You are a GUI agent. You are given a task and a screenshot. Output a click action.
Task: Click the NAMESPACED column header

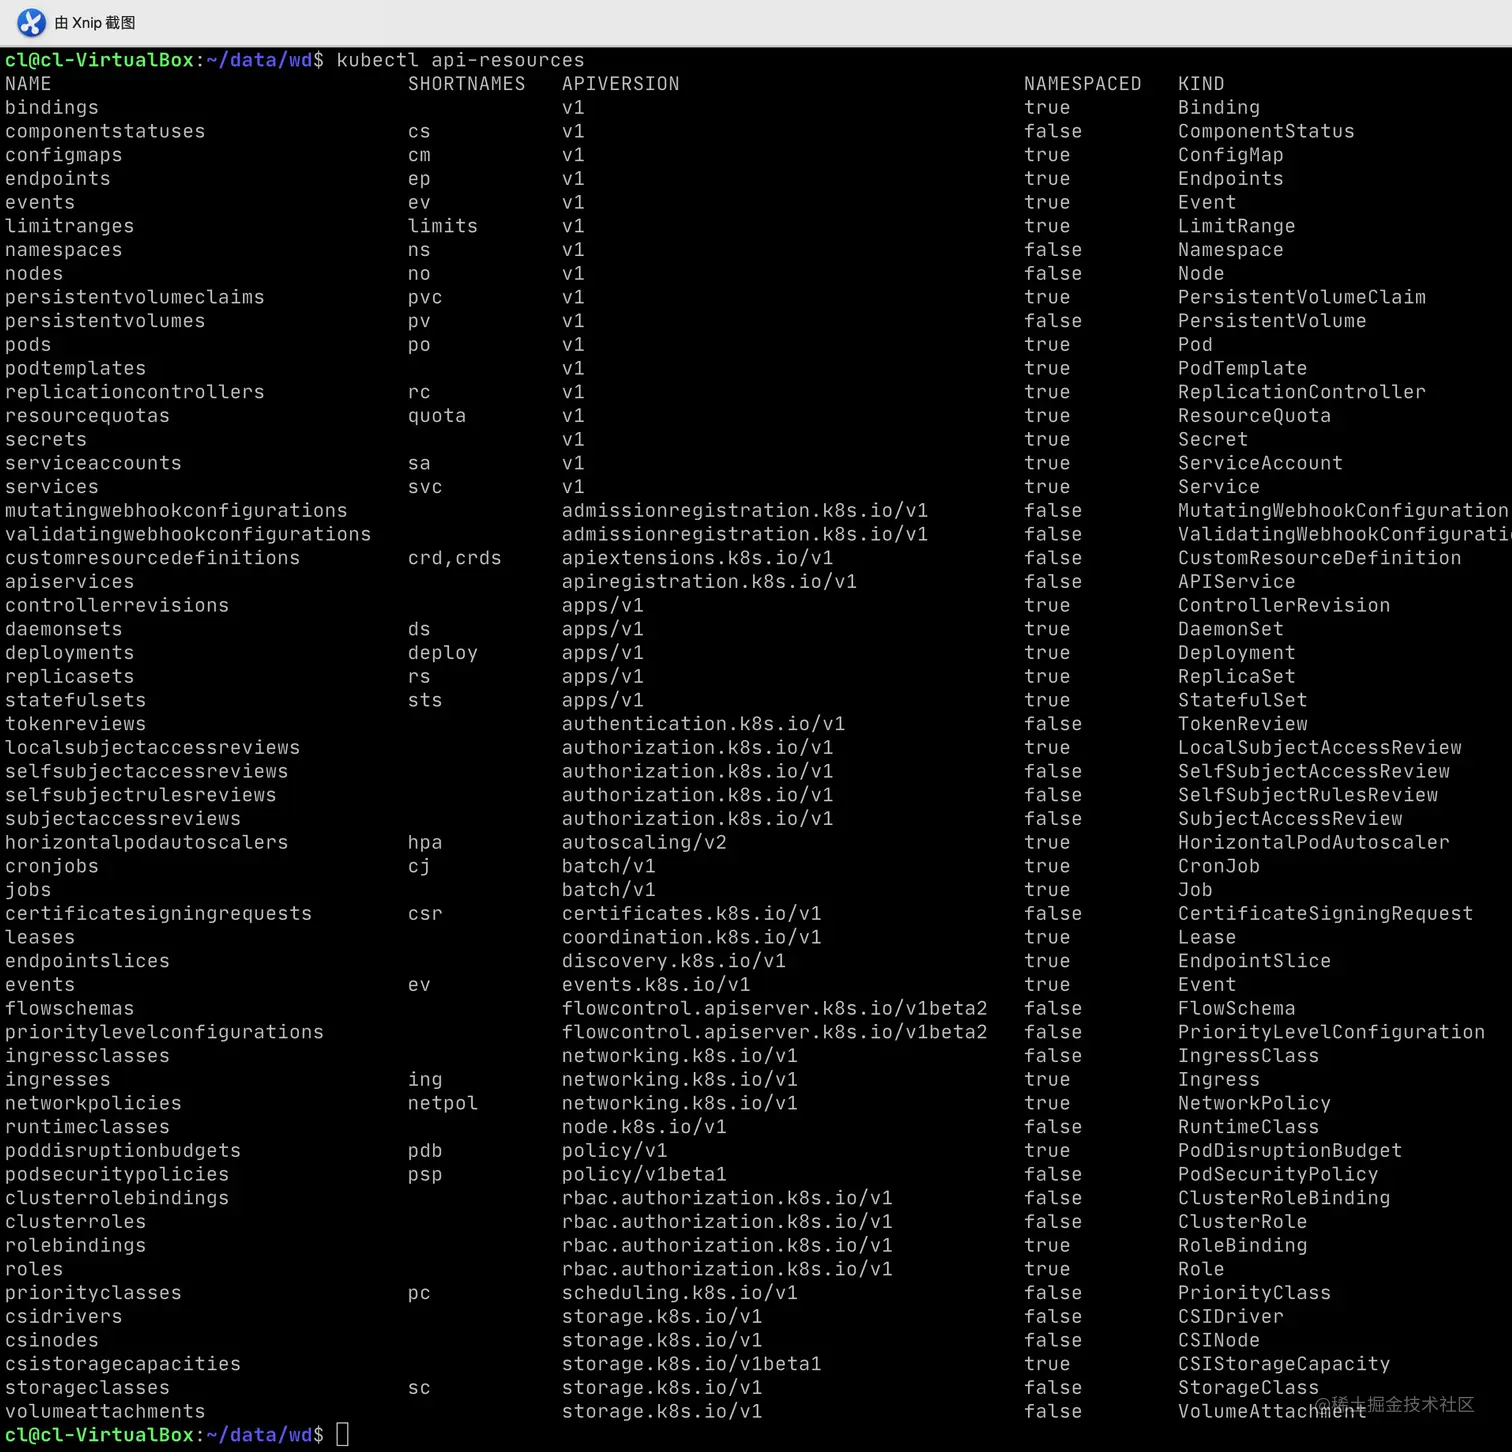click(x=1083, y=83)
